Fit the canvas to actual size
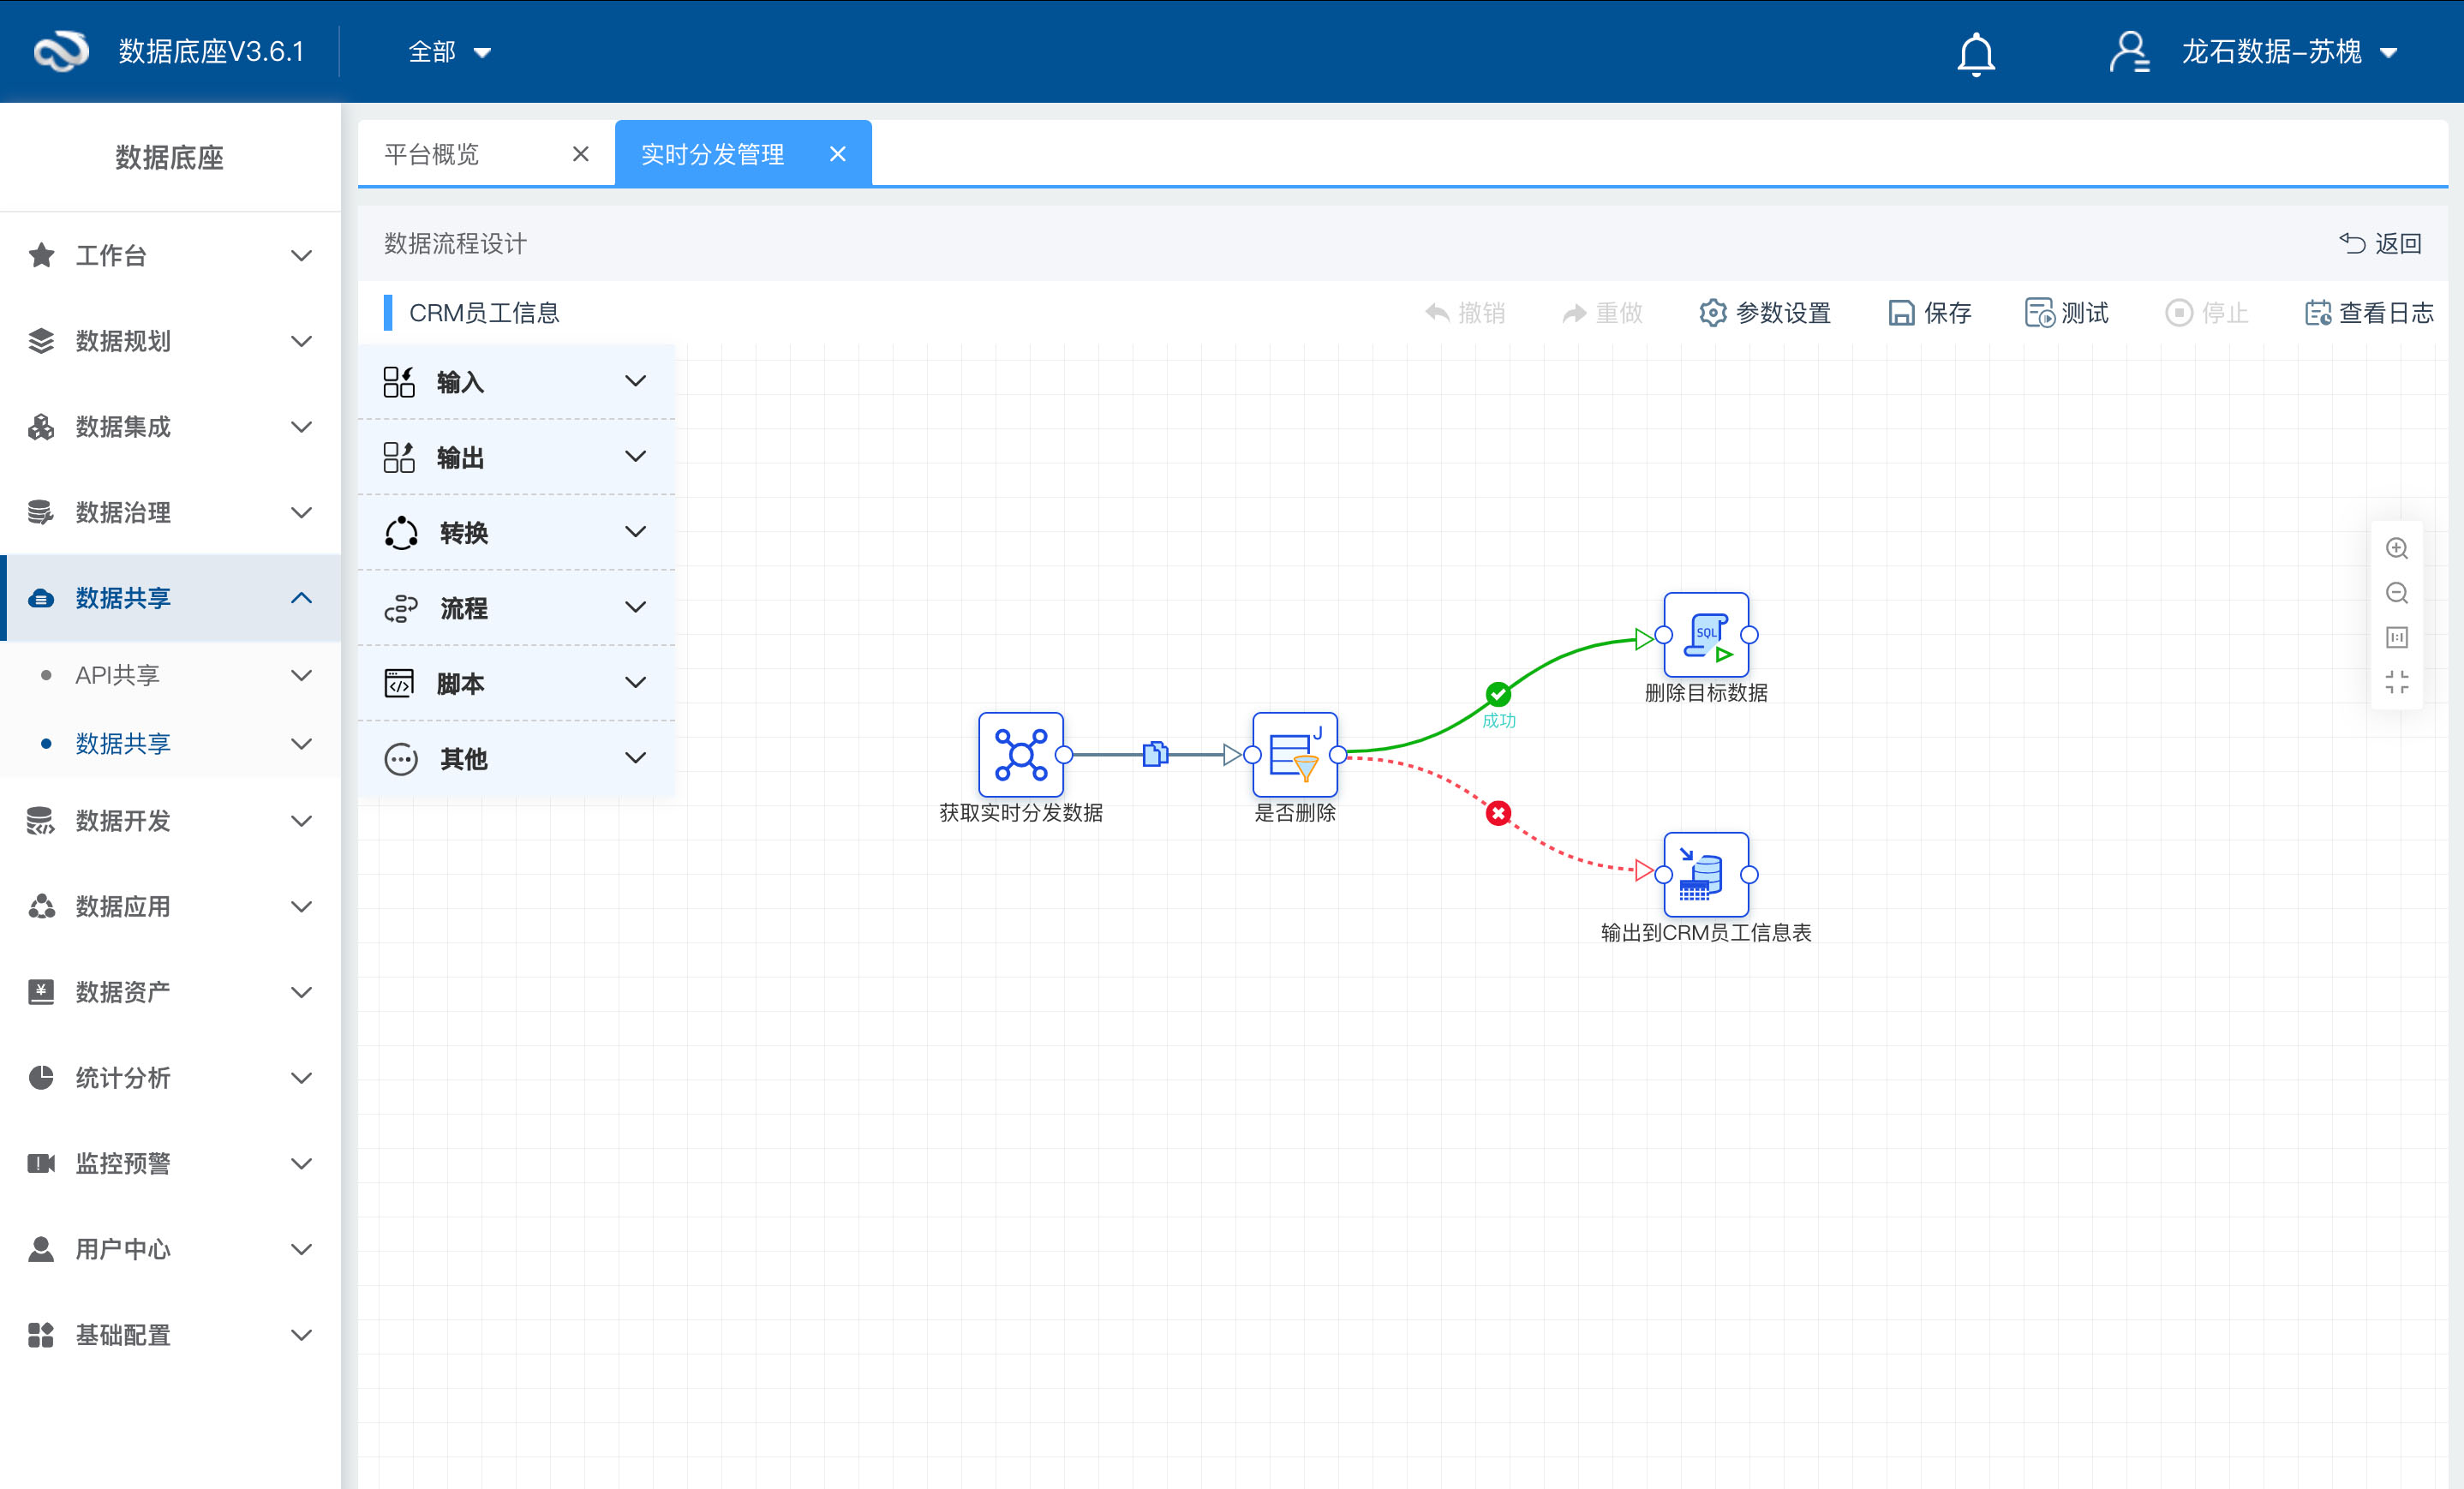Image resolution: width=2464 pixels, height=1489 pixels. (2396, 638)
